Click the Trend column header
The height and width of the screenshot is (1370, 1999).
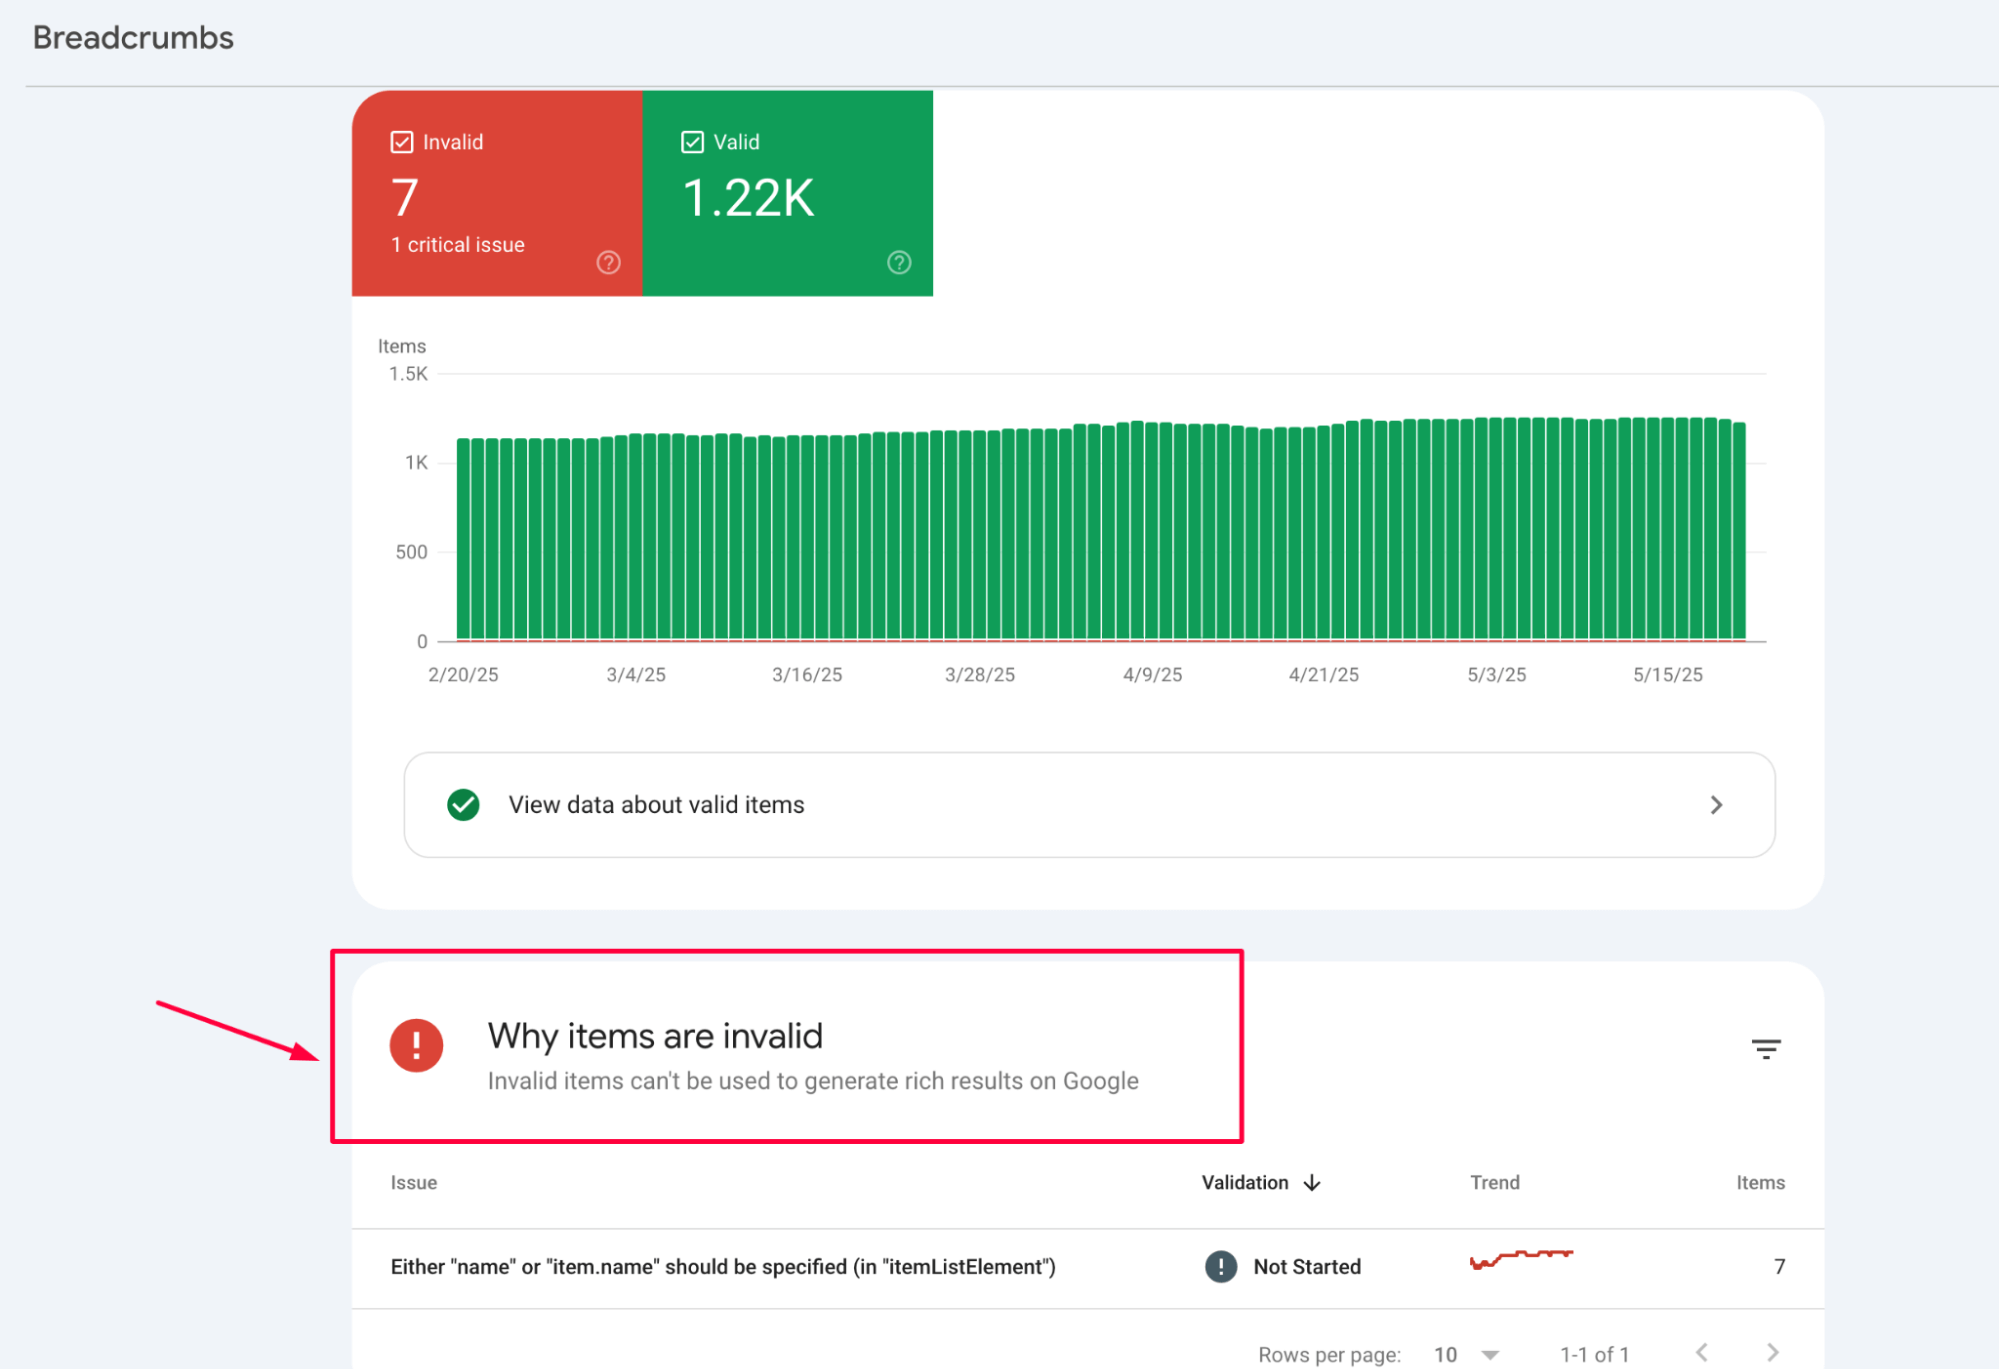pyautogui.click(x=1493, y=1182)
